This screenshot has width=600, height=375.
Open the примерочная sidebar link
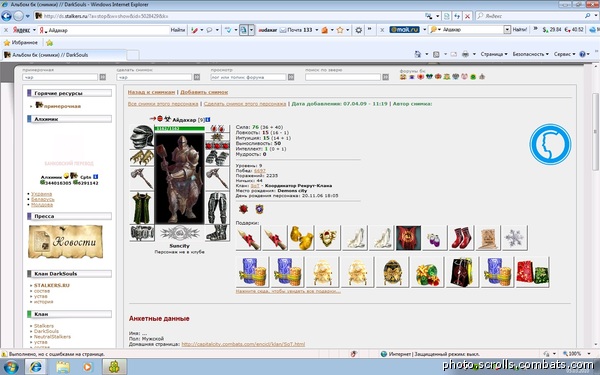62,106
